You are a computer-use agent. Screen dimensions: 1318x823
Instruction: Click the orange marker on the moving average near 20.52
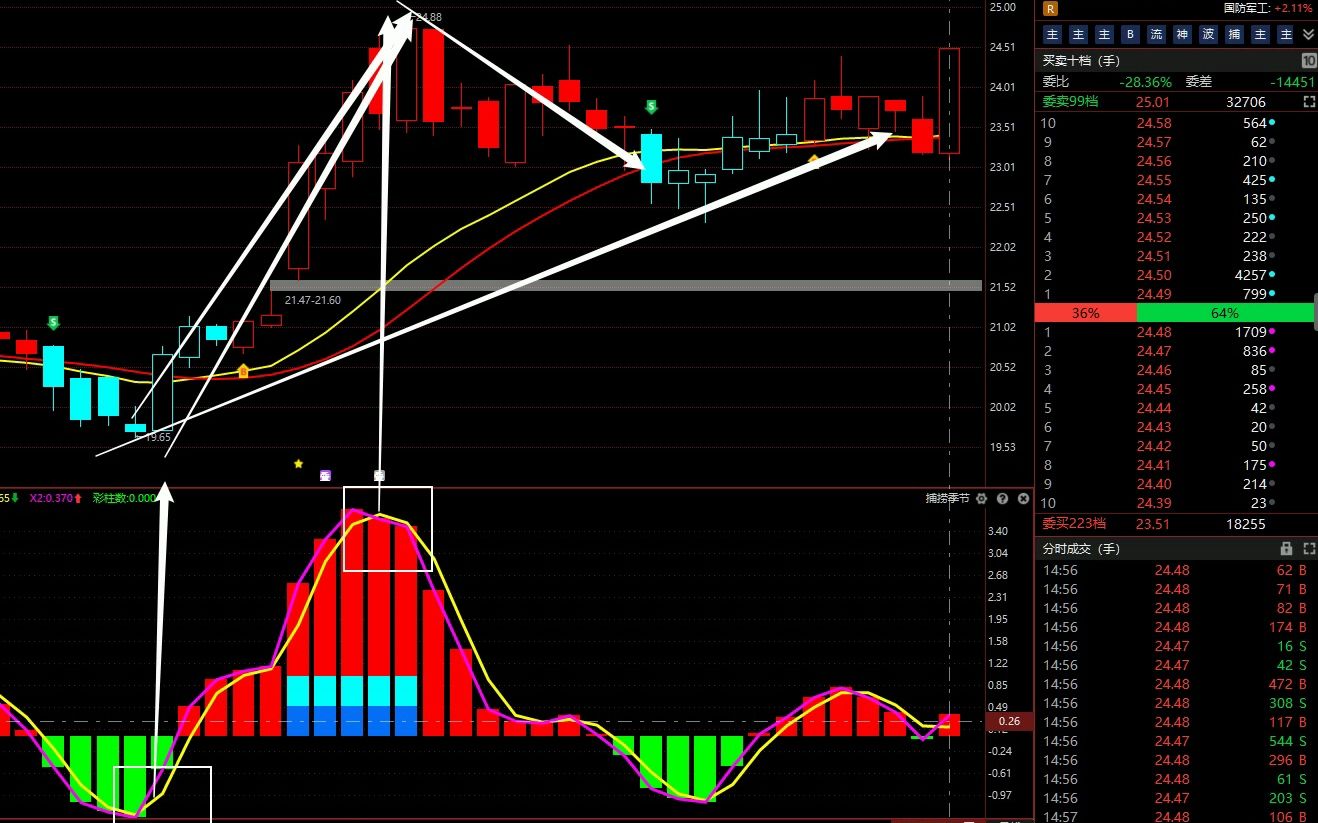pyautogui.click(x=243, y=371)
